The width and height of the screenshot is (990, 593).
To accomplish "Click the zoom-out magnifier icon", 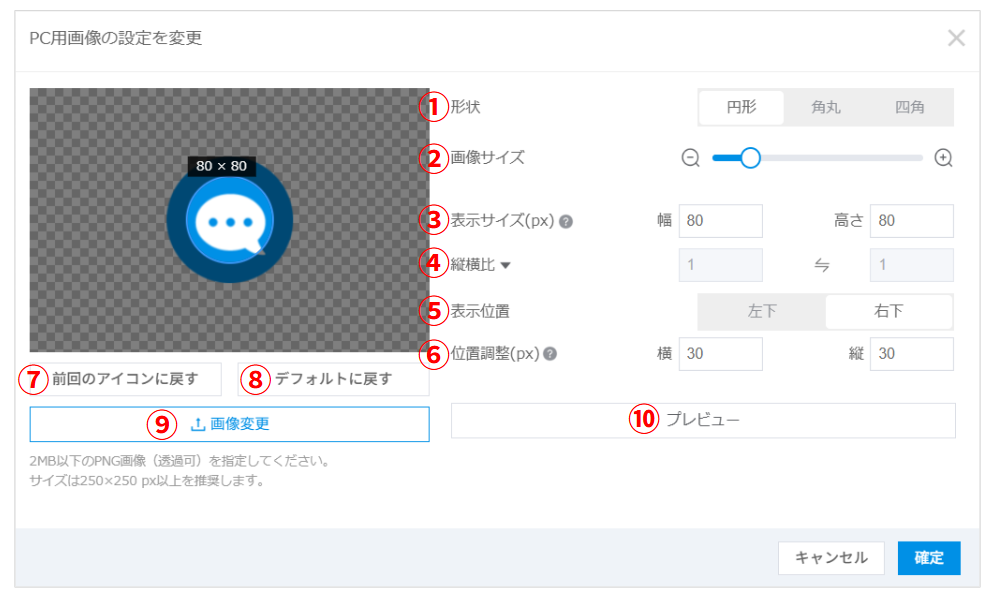I will click(x=690, y=158).
